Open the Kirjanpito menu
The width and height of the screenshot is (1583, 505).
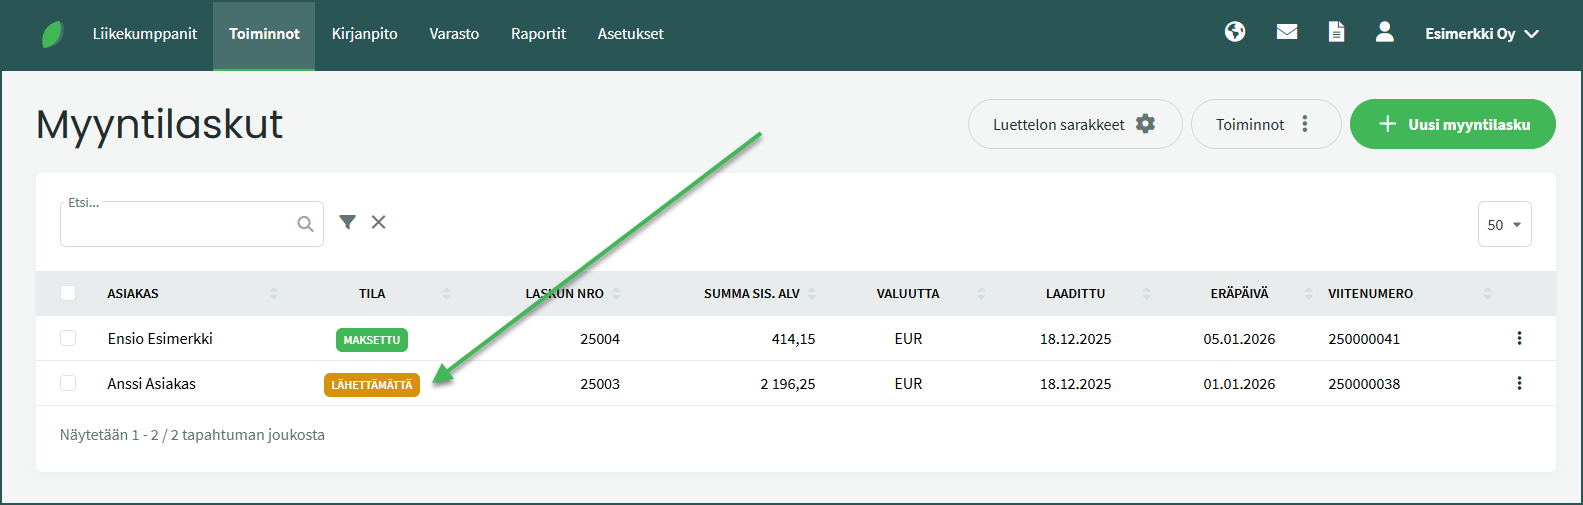364,34
